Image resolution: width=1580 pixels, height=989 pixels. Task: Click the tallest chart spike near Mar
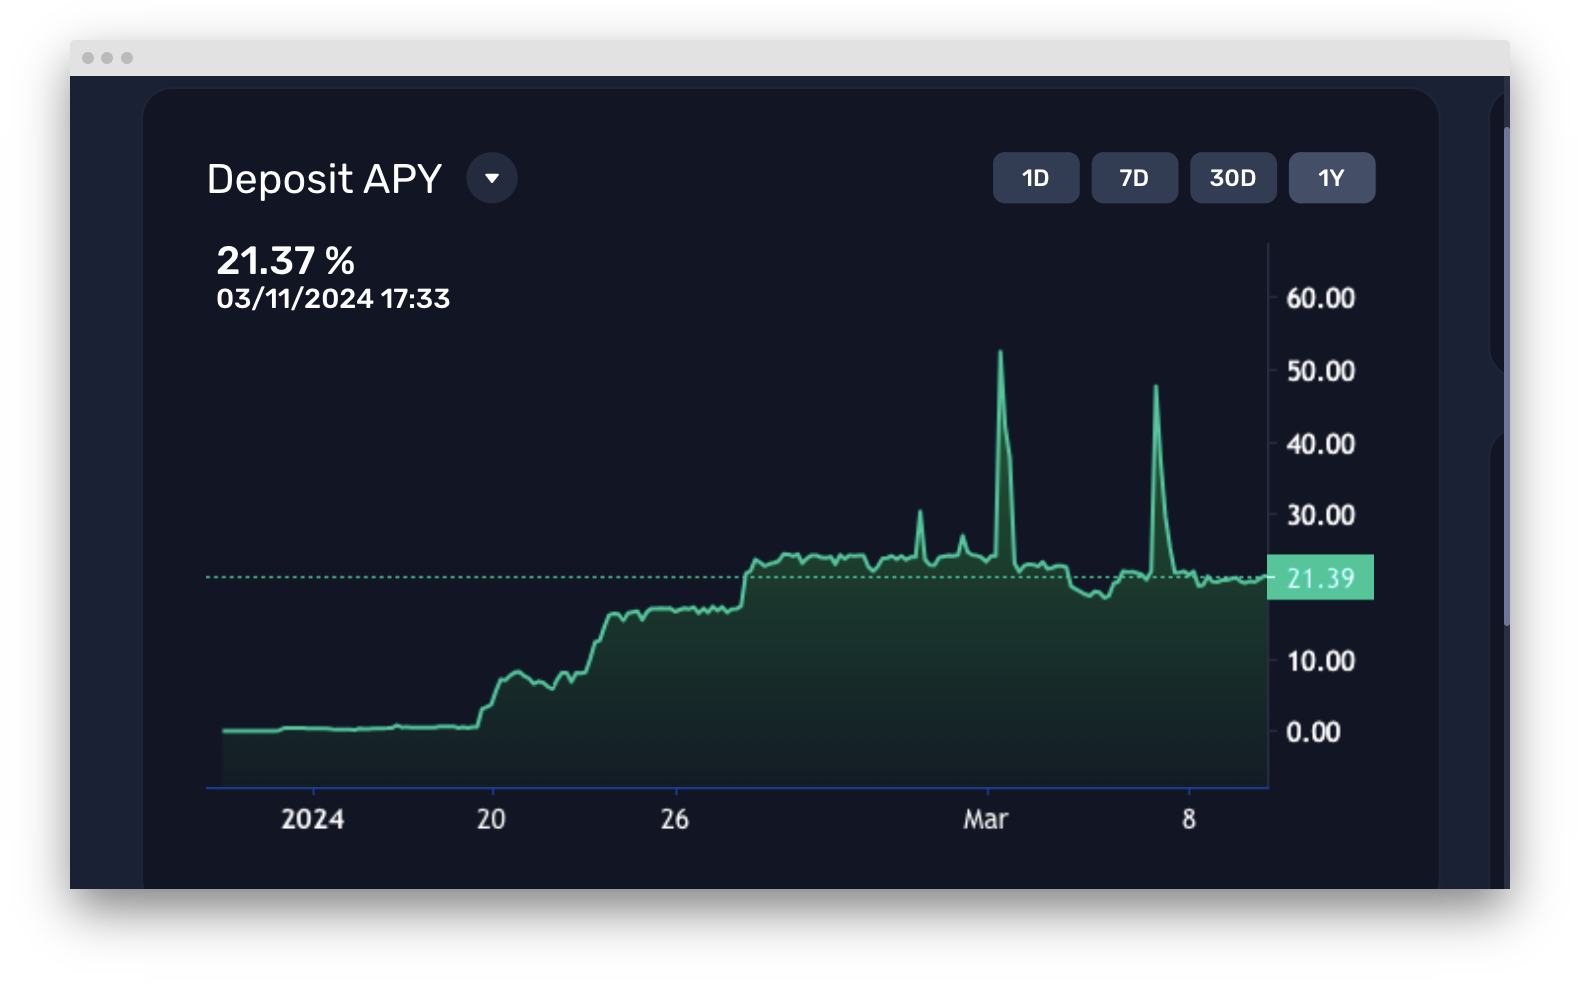(1000, 353)
